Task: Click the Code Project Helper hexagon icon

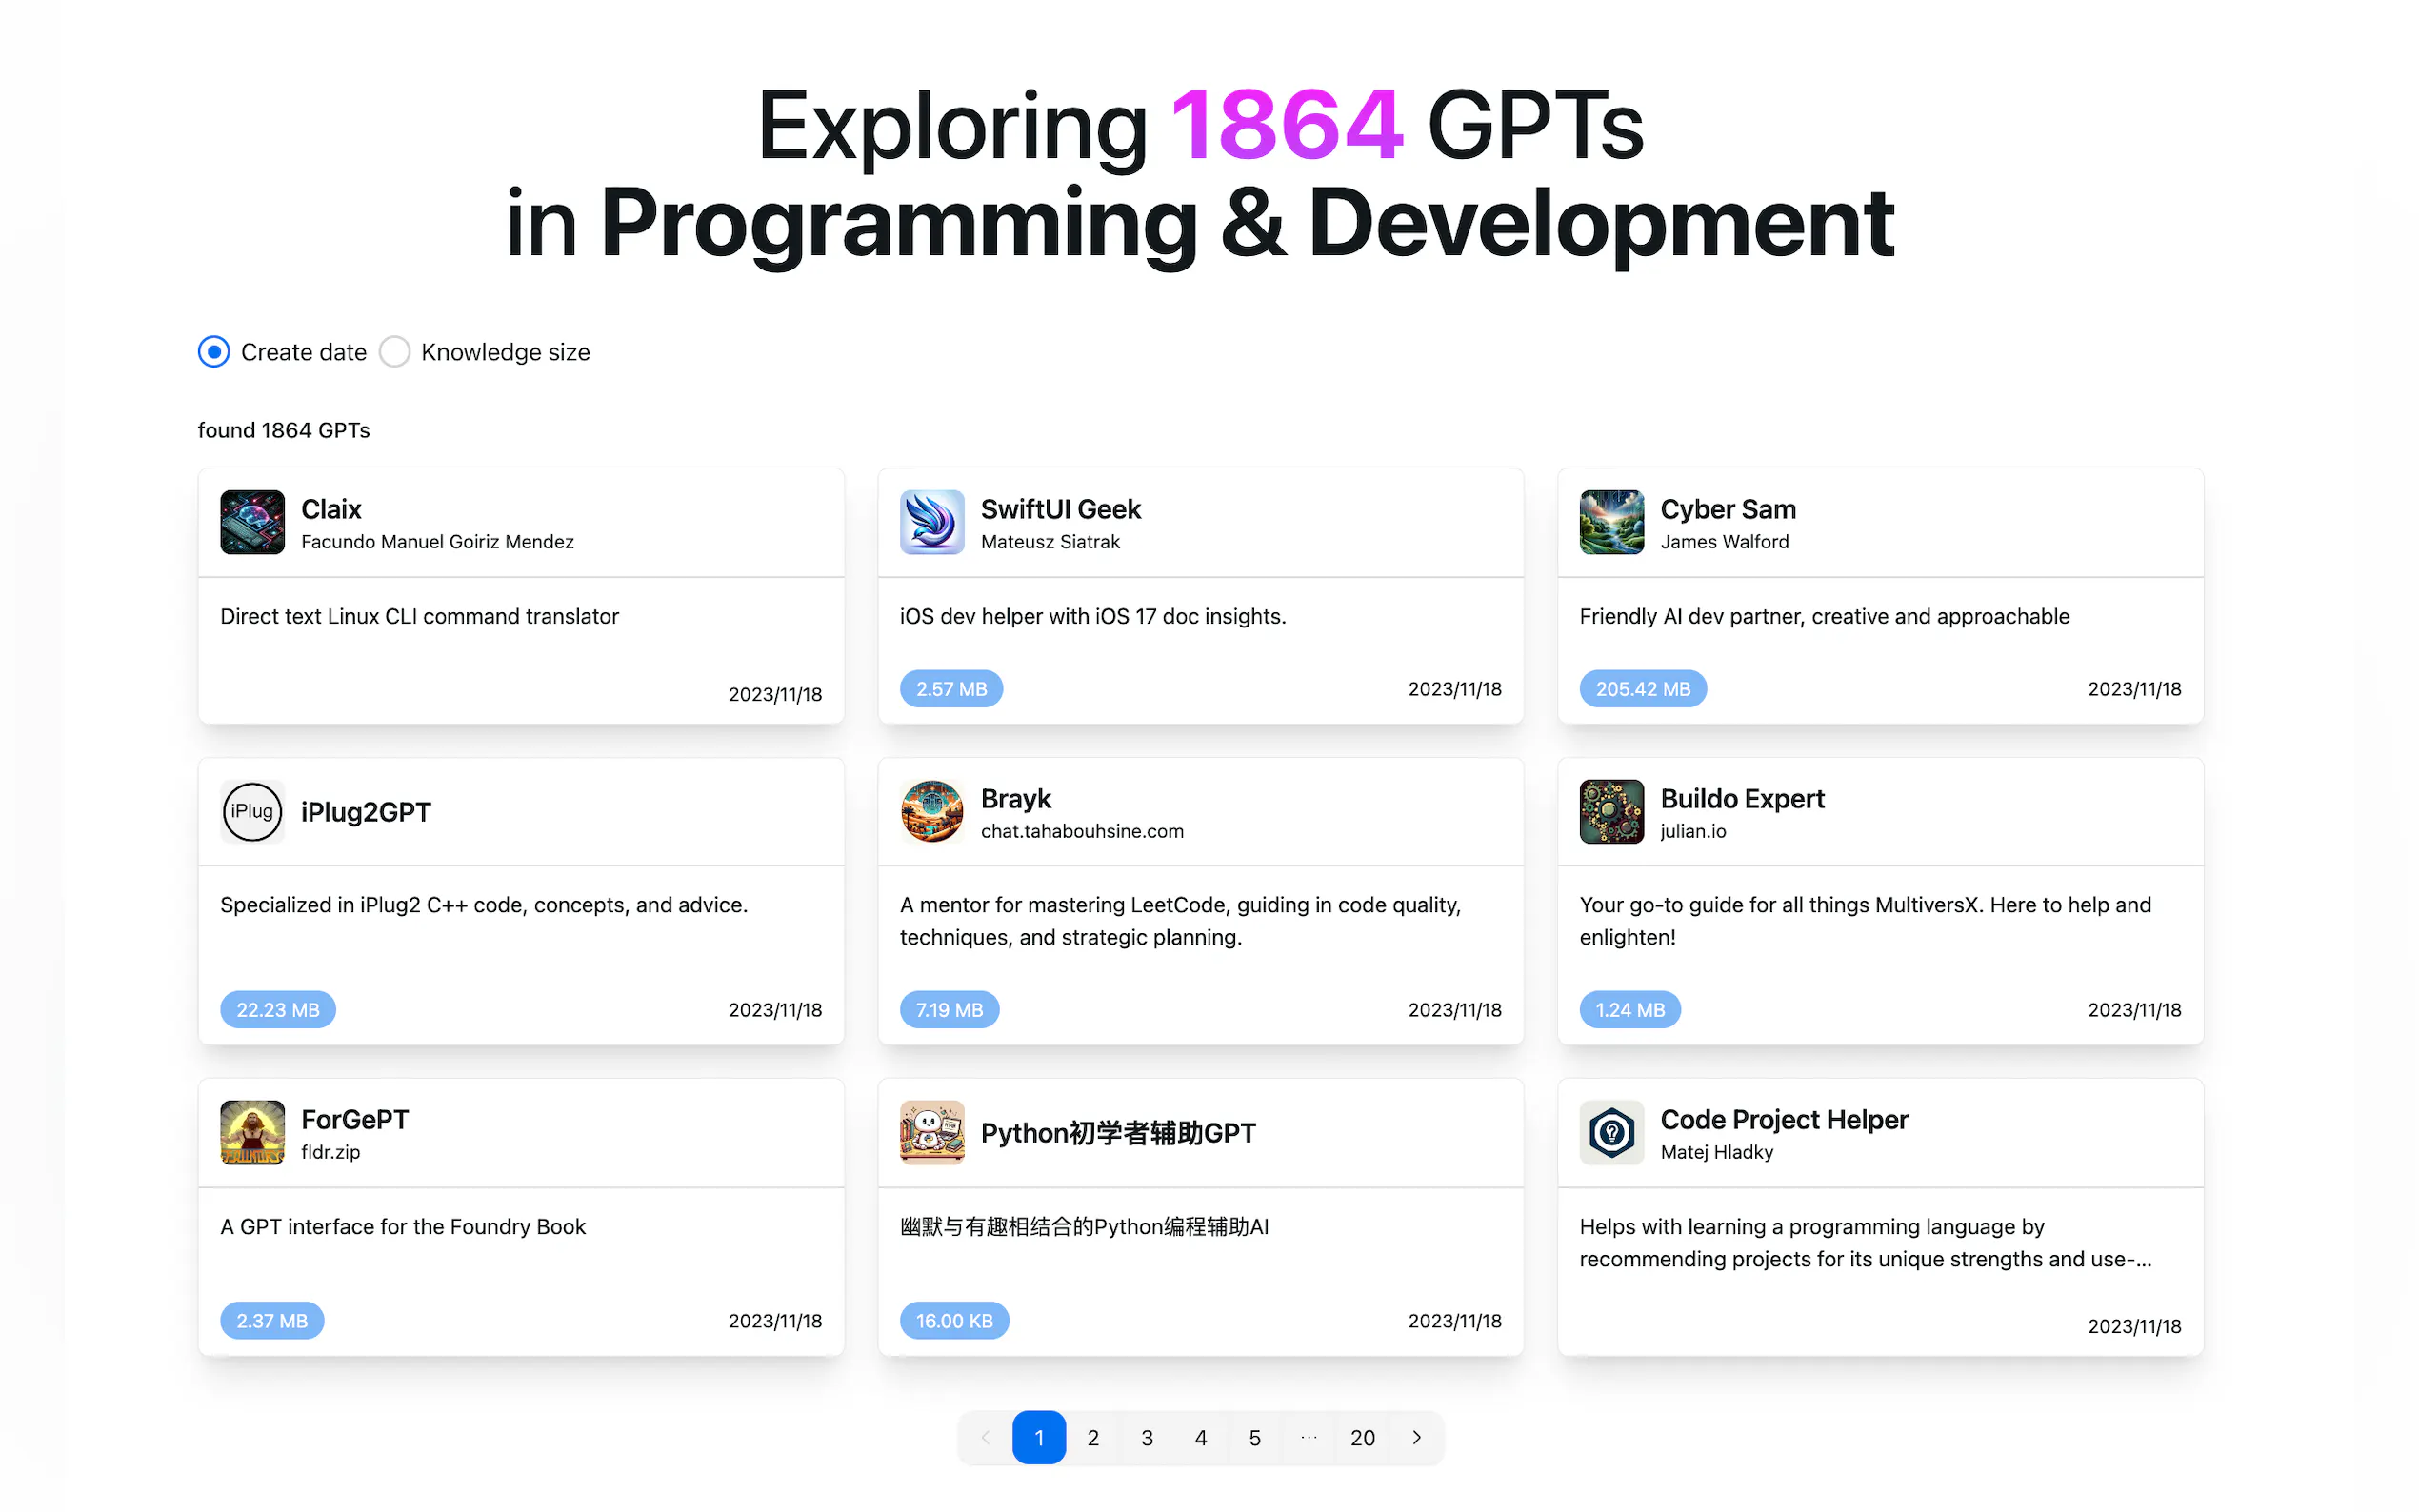Action: point(1611,1132)
